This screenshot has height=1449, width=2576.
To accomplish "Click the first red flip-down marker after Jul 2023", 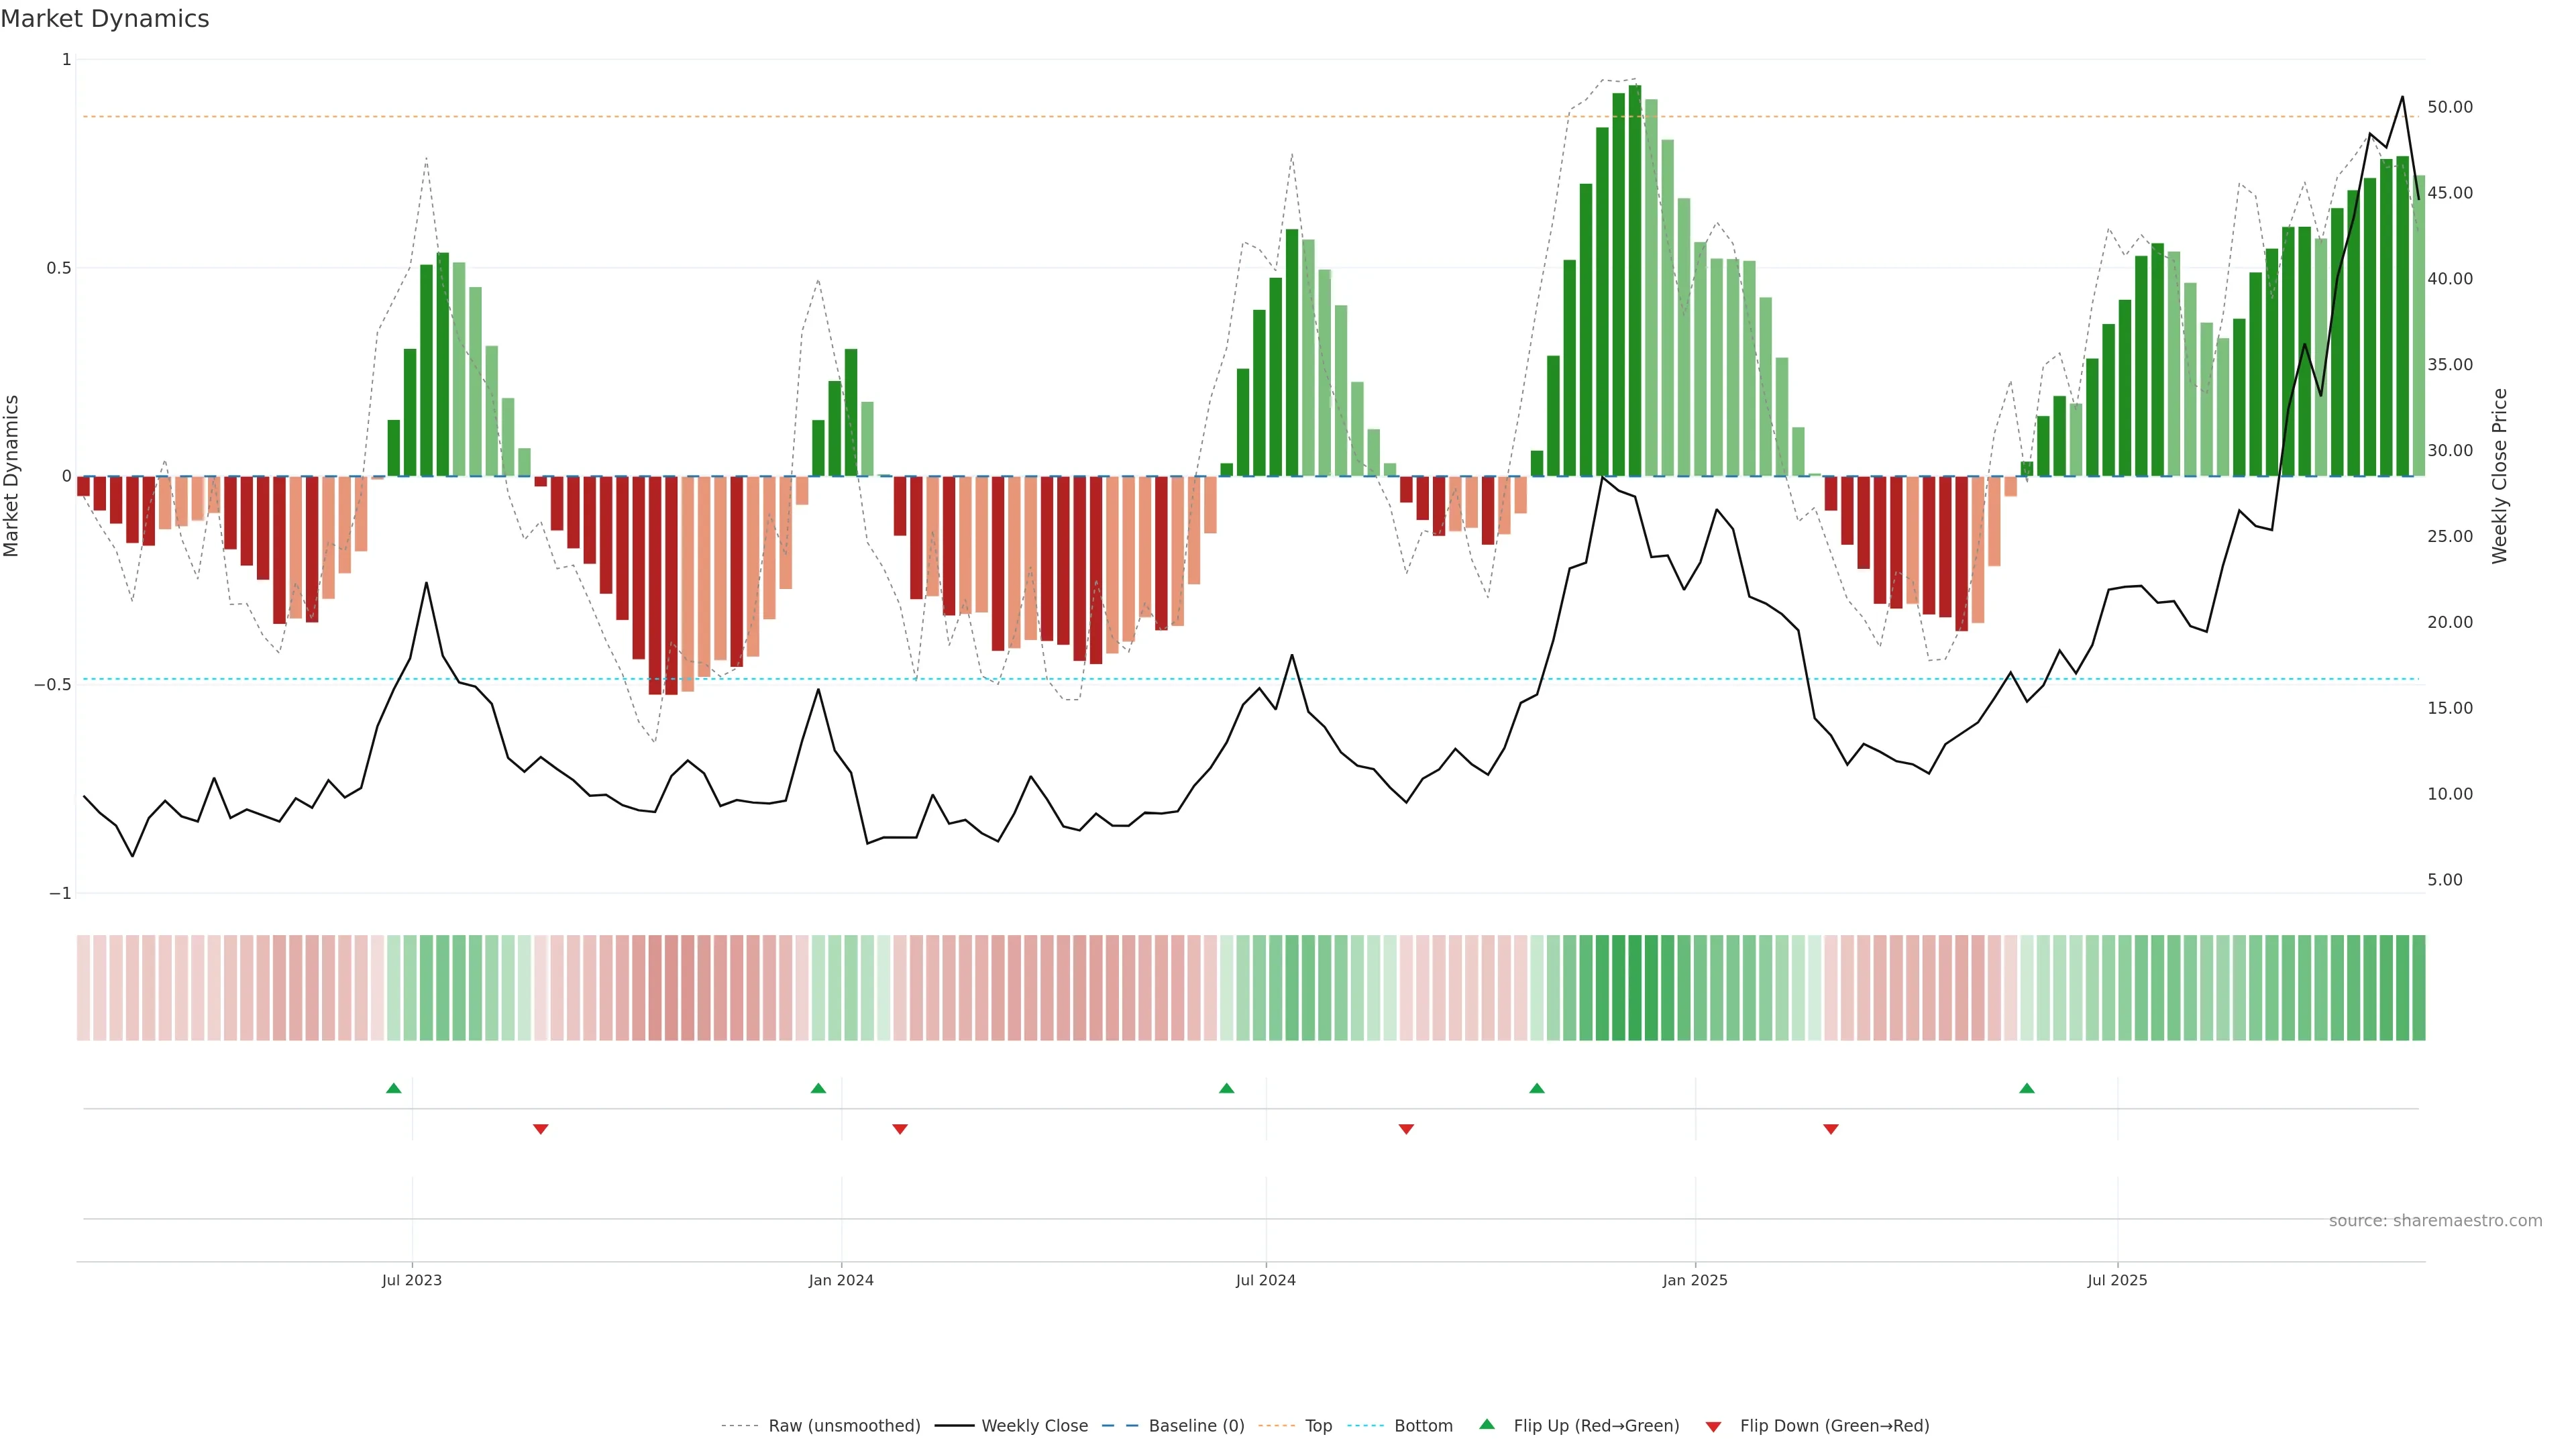I will tap(540, 1129).
